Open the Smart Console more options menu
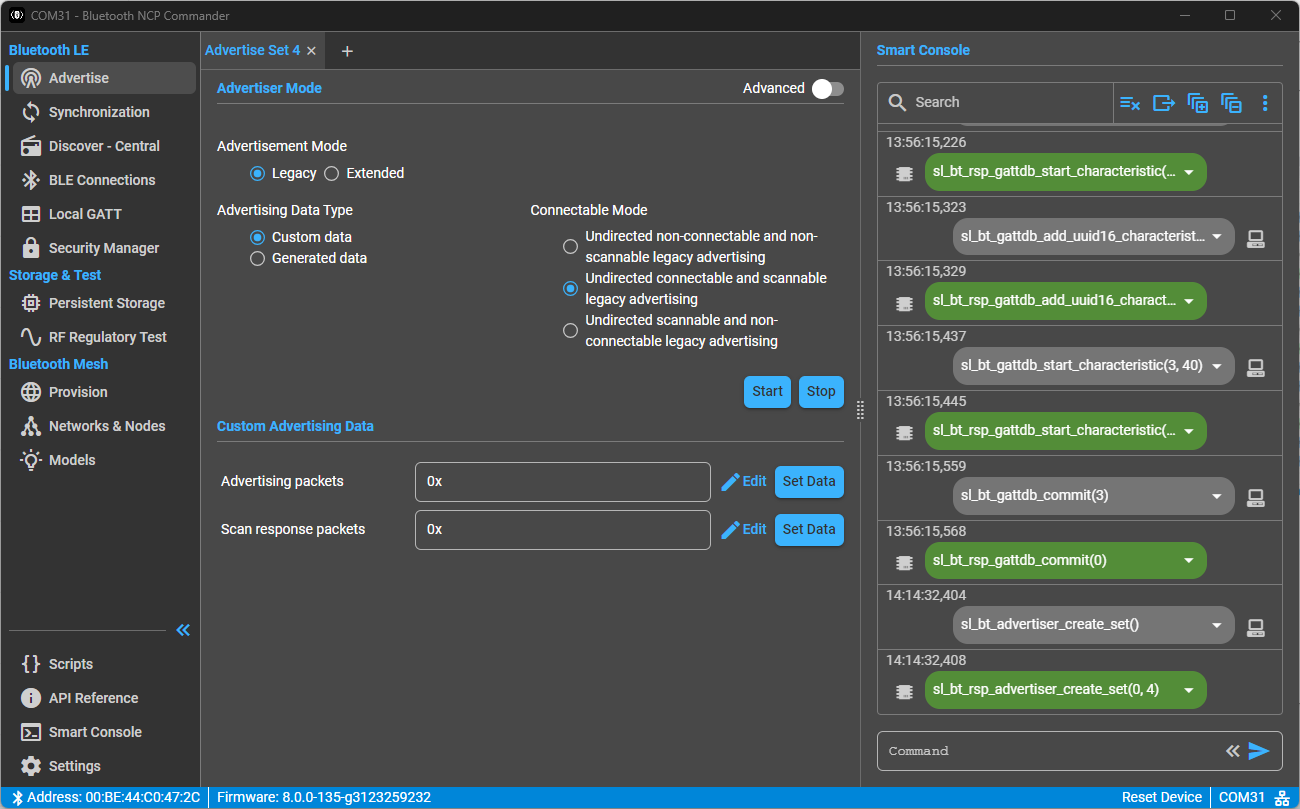This screenshot has width=1300, height=809. tap(1265, 103)
